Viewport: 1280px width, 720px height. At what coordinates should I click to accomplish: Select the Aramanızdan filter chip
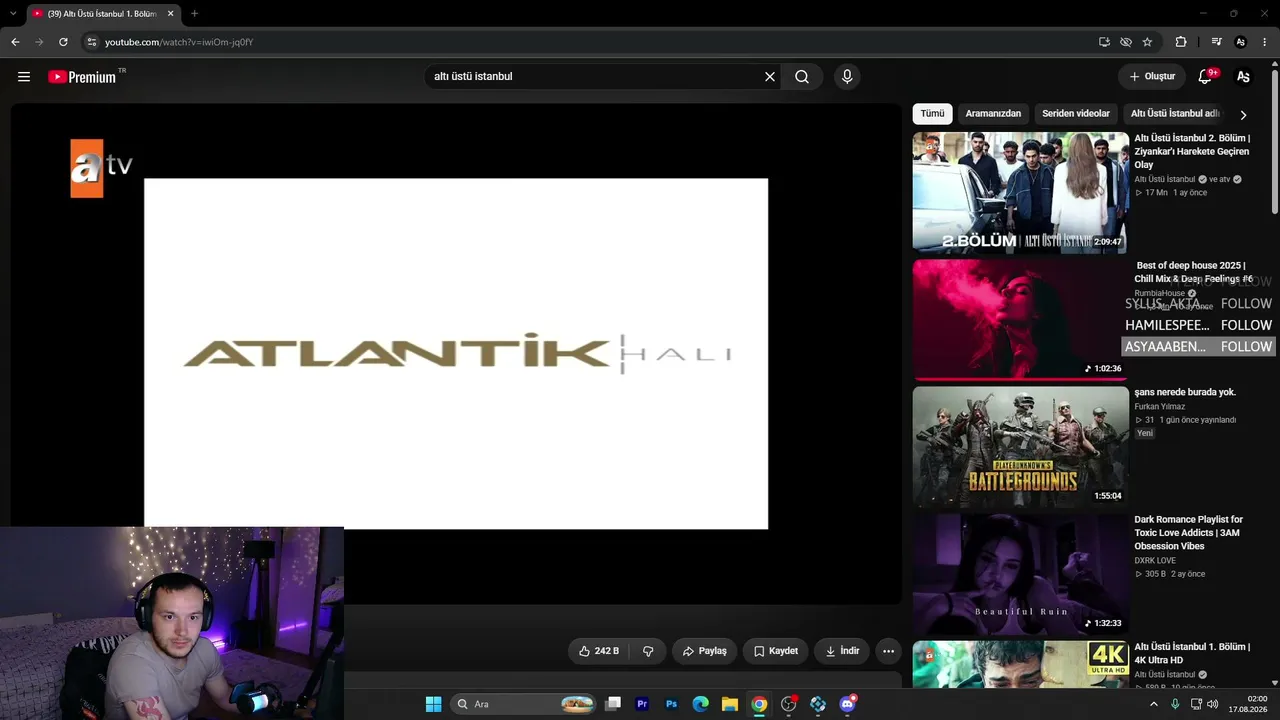(993, 114)
